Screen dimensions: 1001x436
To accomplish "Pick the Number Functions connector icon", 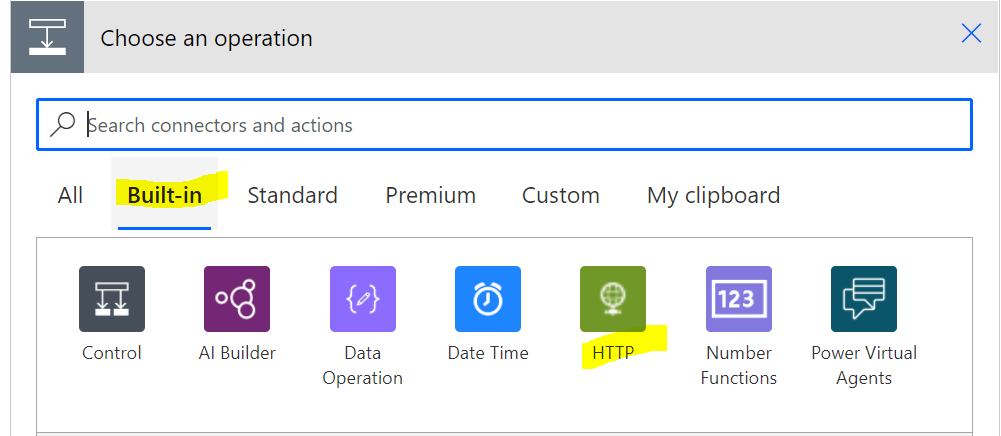I will (739, 299).
